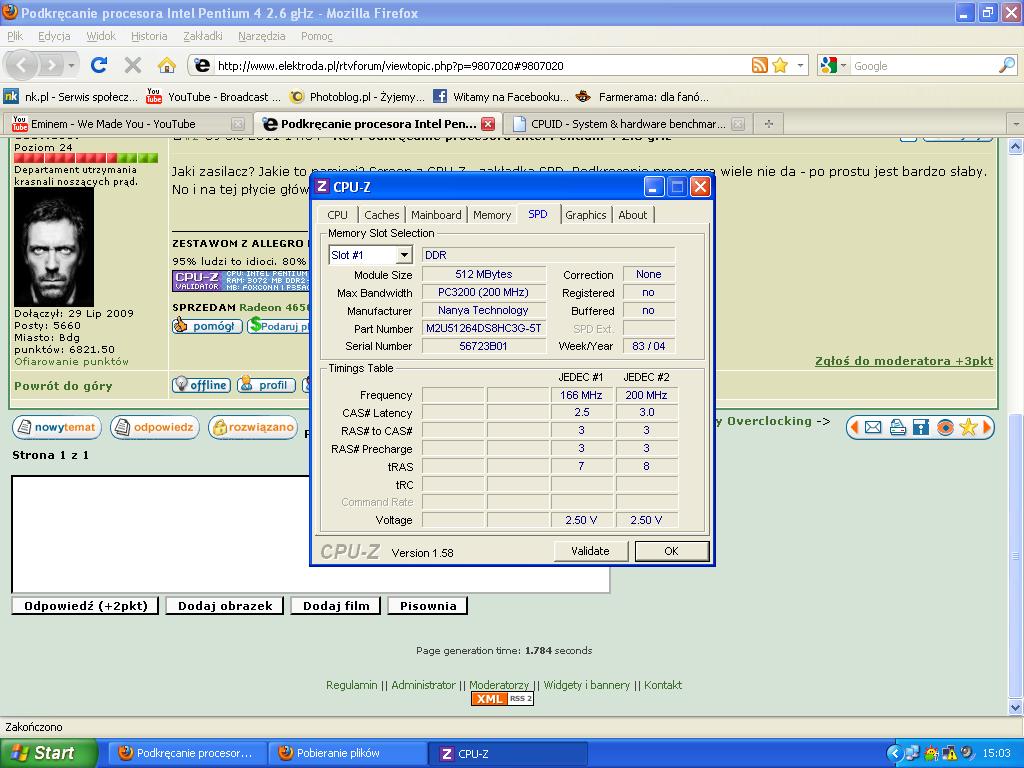Click the RSS feed icon in address bar
The image size is (1024, 768).
pyautogui.click(x=760, y=65)
